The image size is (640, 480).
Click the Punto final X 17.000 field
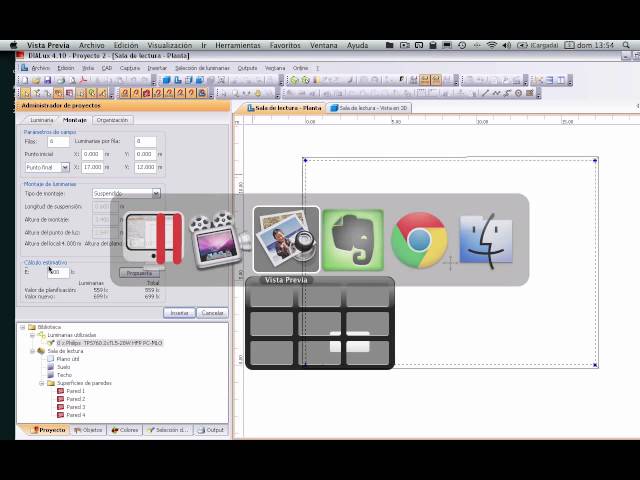coord(93,167)
